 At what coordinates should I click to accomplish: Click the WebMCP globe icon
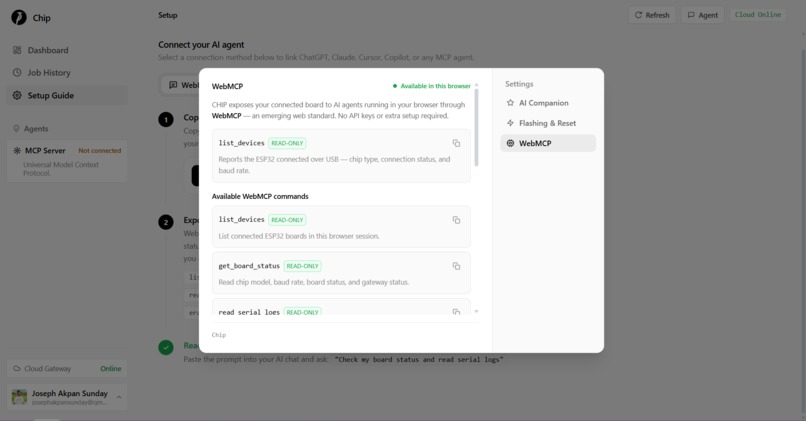click(510, 143)
